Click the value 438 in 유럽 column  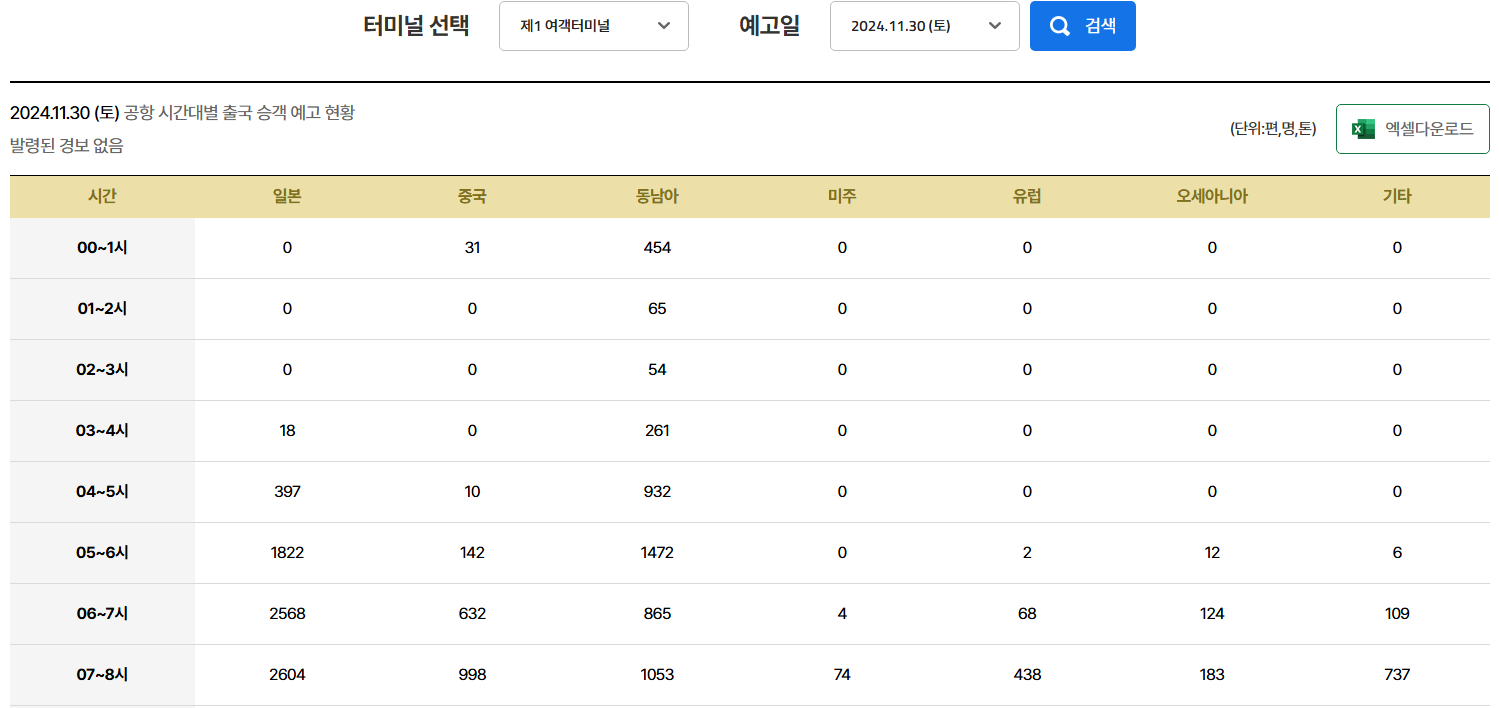click(1027, 675)
